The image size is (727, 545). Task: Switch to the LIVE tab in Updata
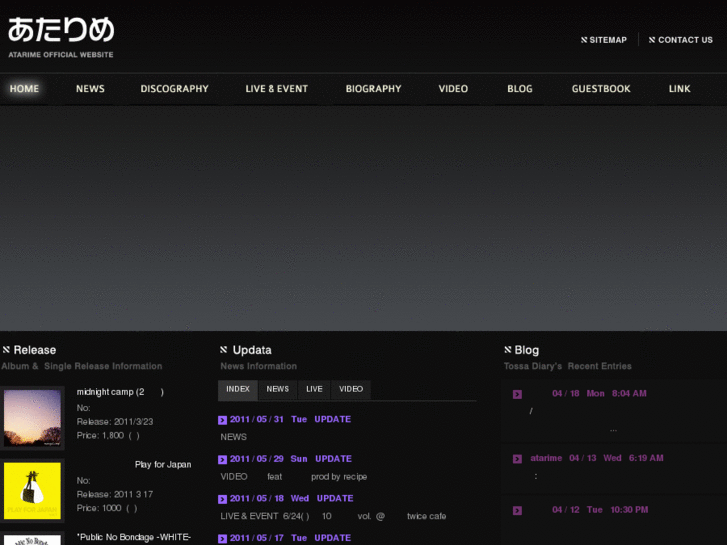click(314, 390)
